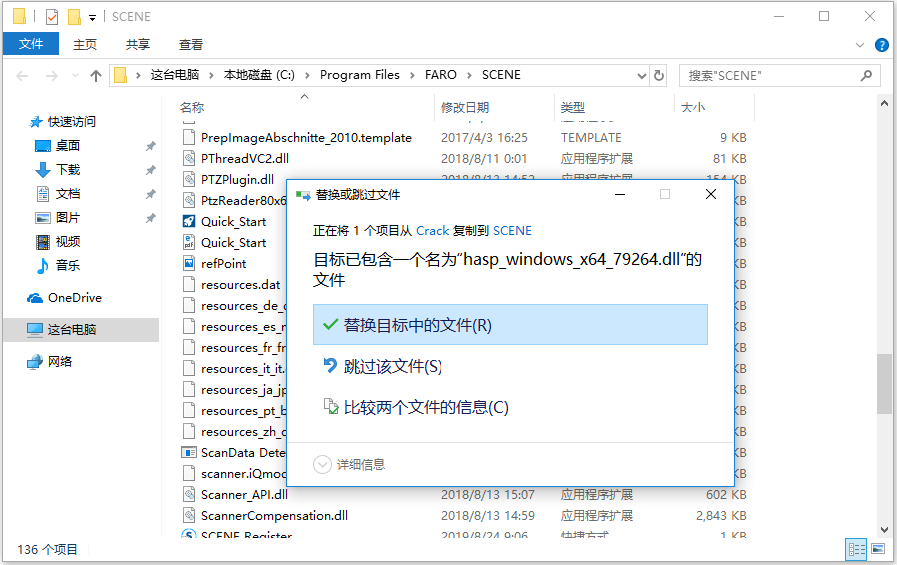Open the Crack source folder link
This screenshot has width=897, height=565.
(432, 230)
